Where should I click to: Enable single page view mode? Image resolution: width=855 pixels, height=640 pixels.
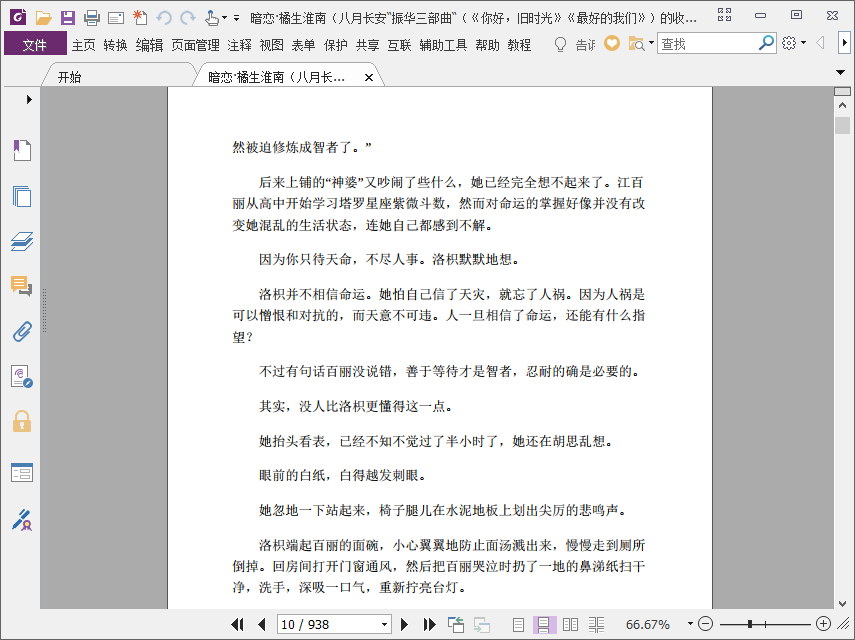pyautogui.click(x=519, y=625)
